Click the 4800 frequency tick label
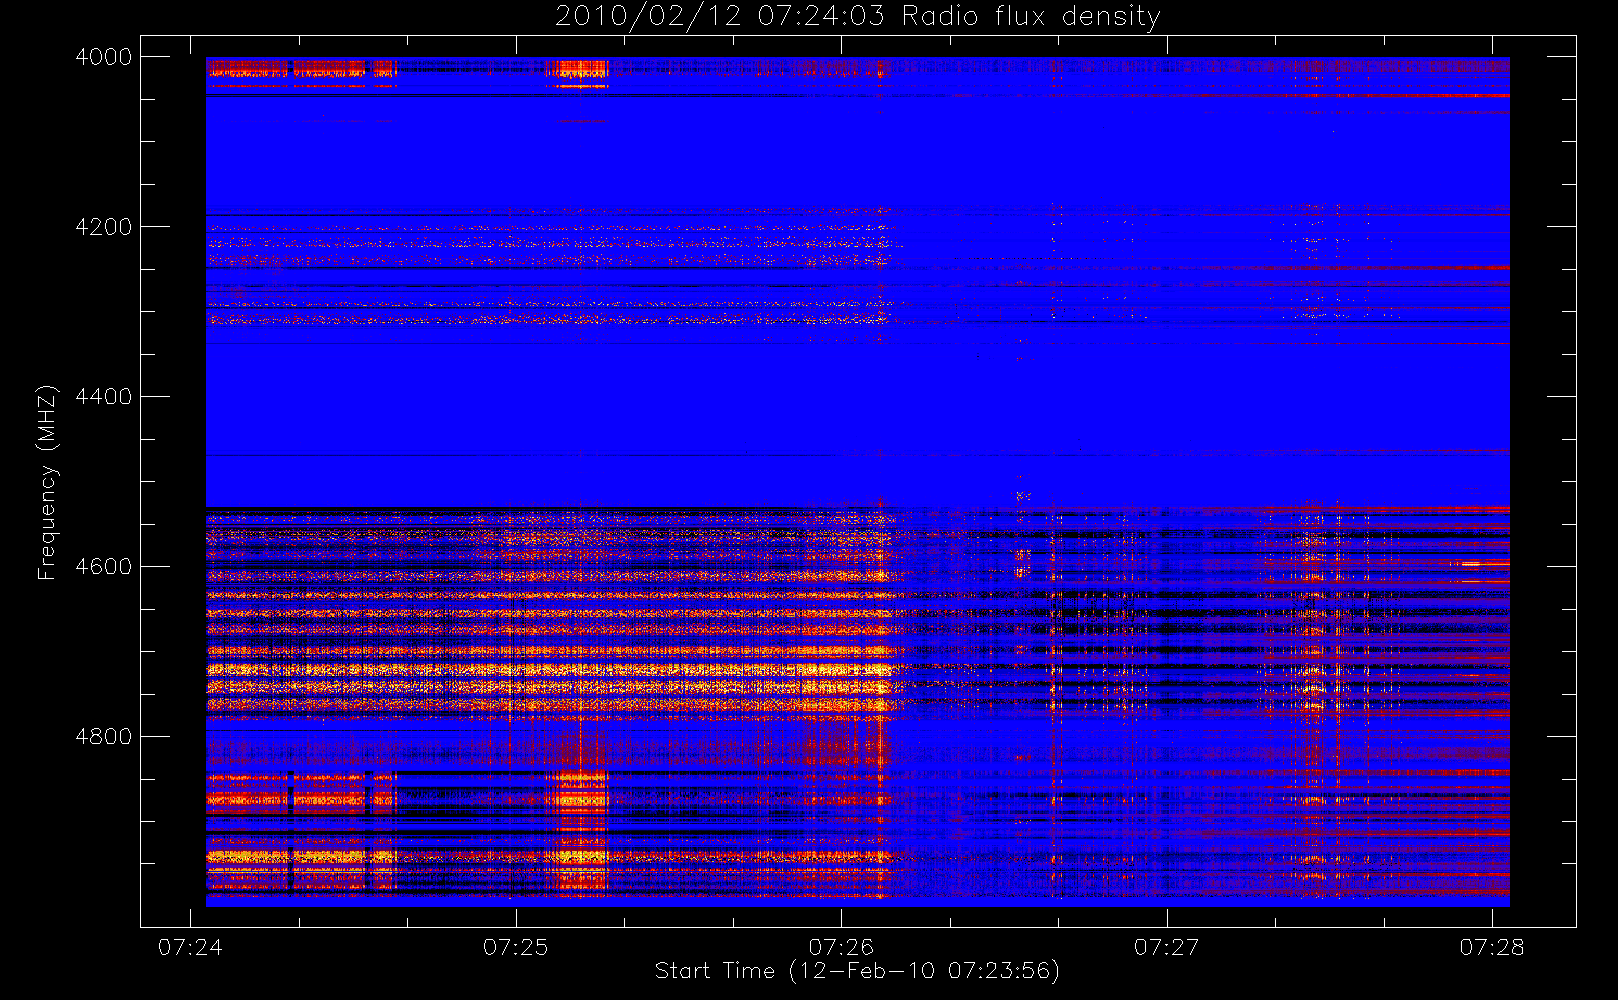Viewport: 1618px width, 1000px height. 104,737
